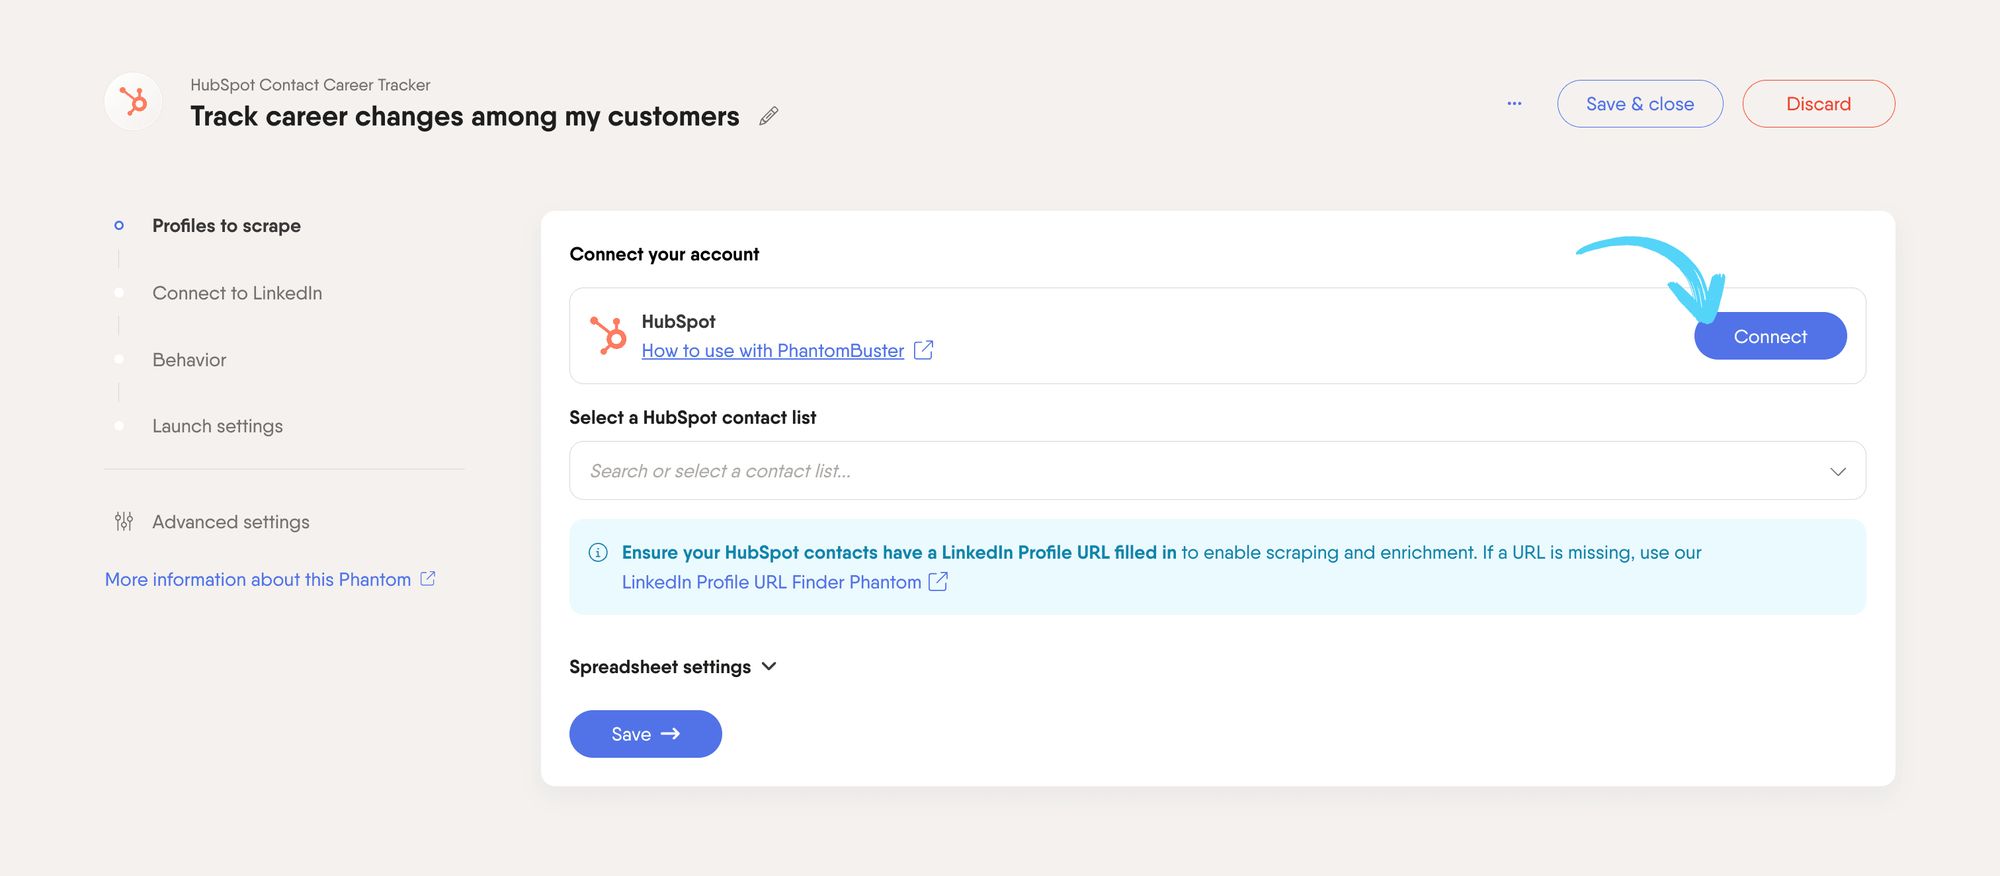This screenshot has width=2000, height=876.
Task: Go to Launch settings step
Action: [x=217, y=426]
